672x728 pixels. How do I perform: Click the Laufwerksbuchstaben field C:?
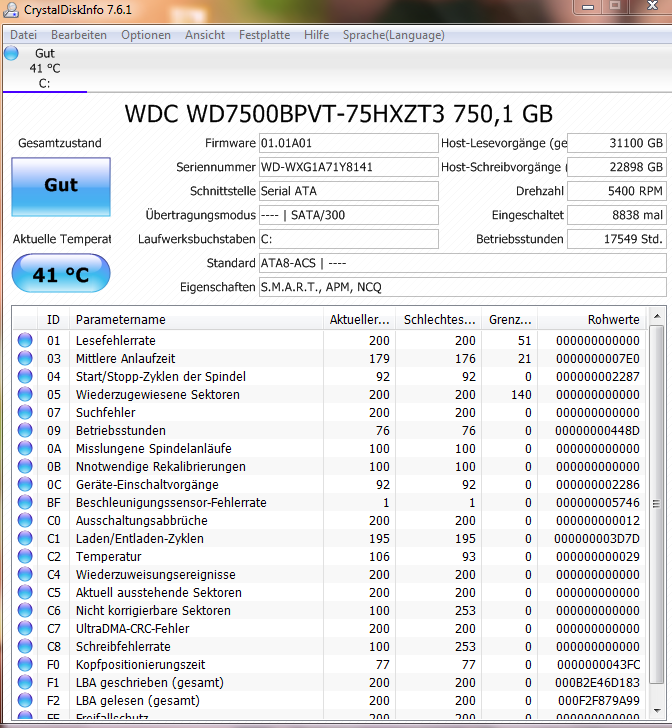348,239
